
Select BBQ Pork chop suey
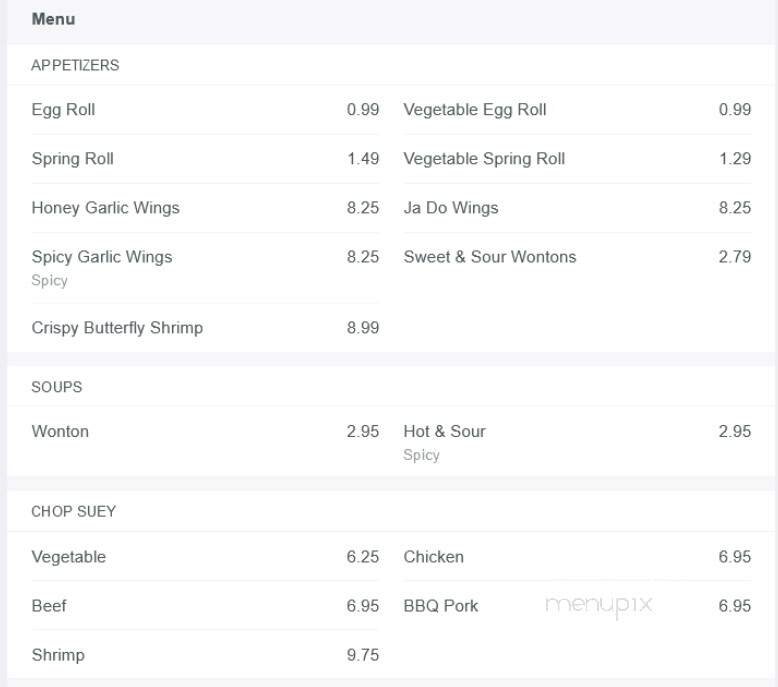[441, 606]
